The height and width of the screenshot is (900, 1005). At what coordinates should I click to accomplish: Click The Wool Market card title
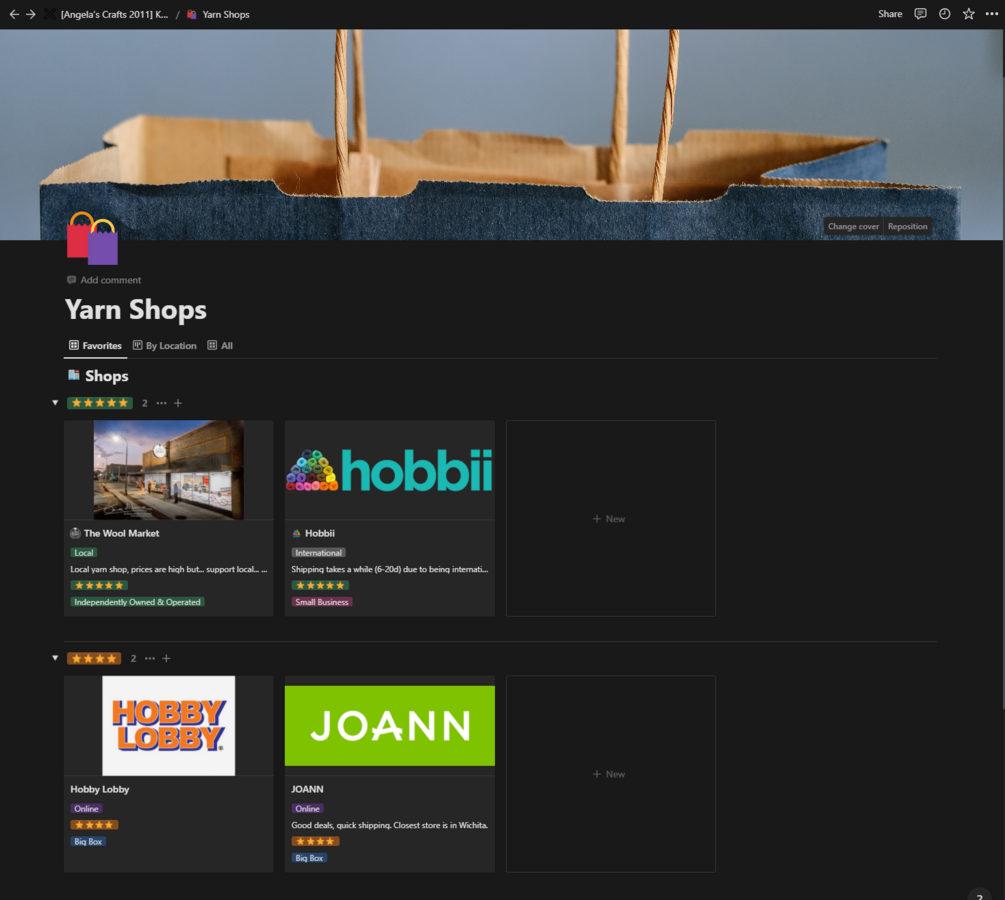[122, 533]
